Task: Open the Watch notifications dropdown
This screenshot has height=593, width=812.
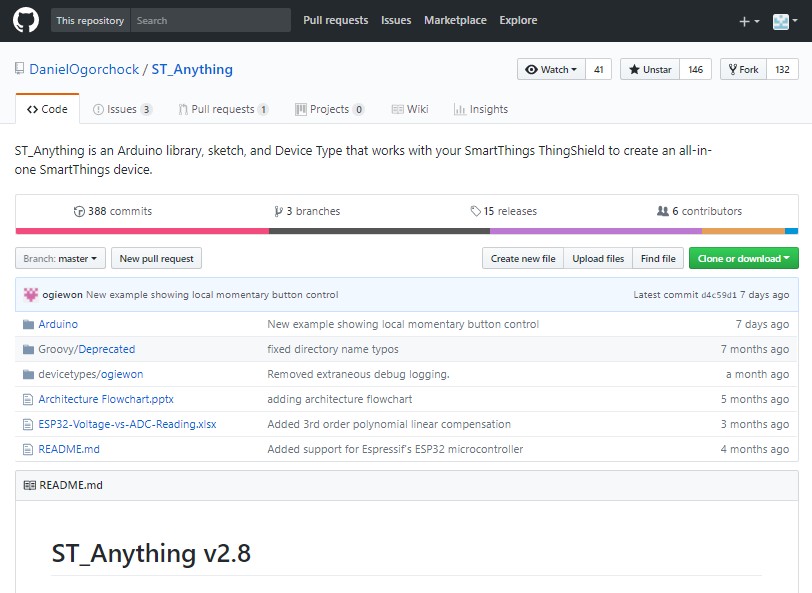Action: click(552, 69)
